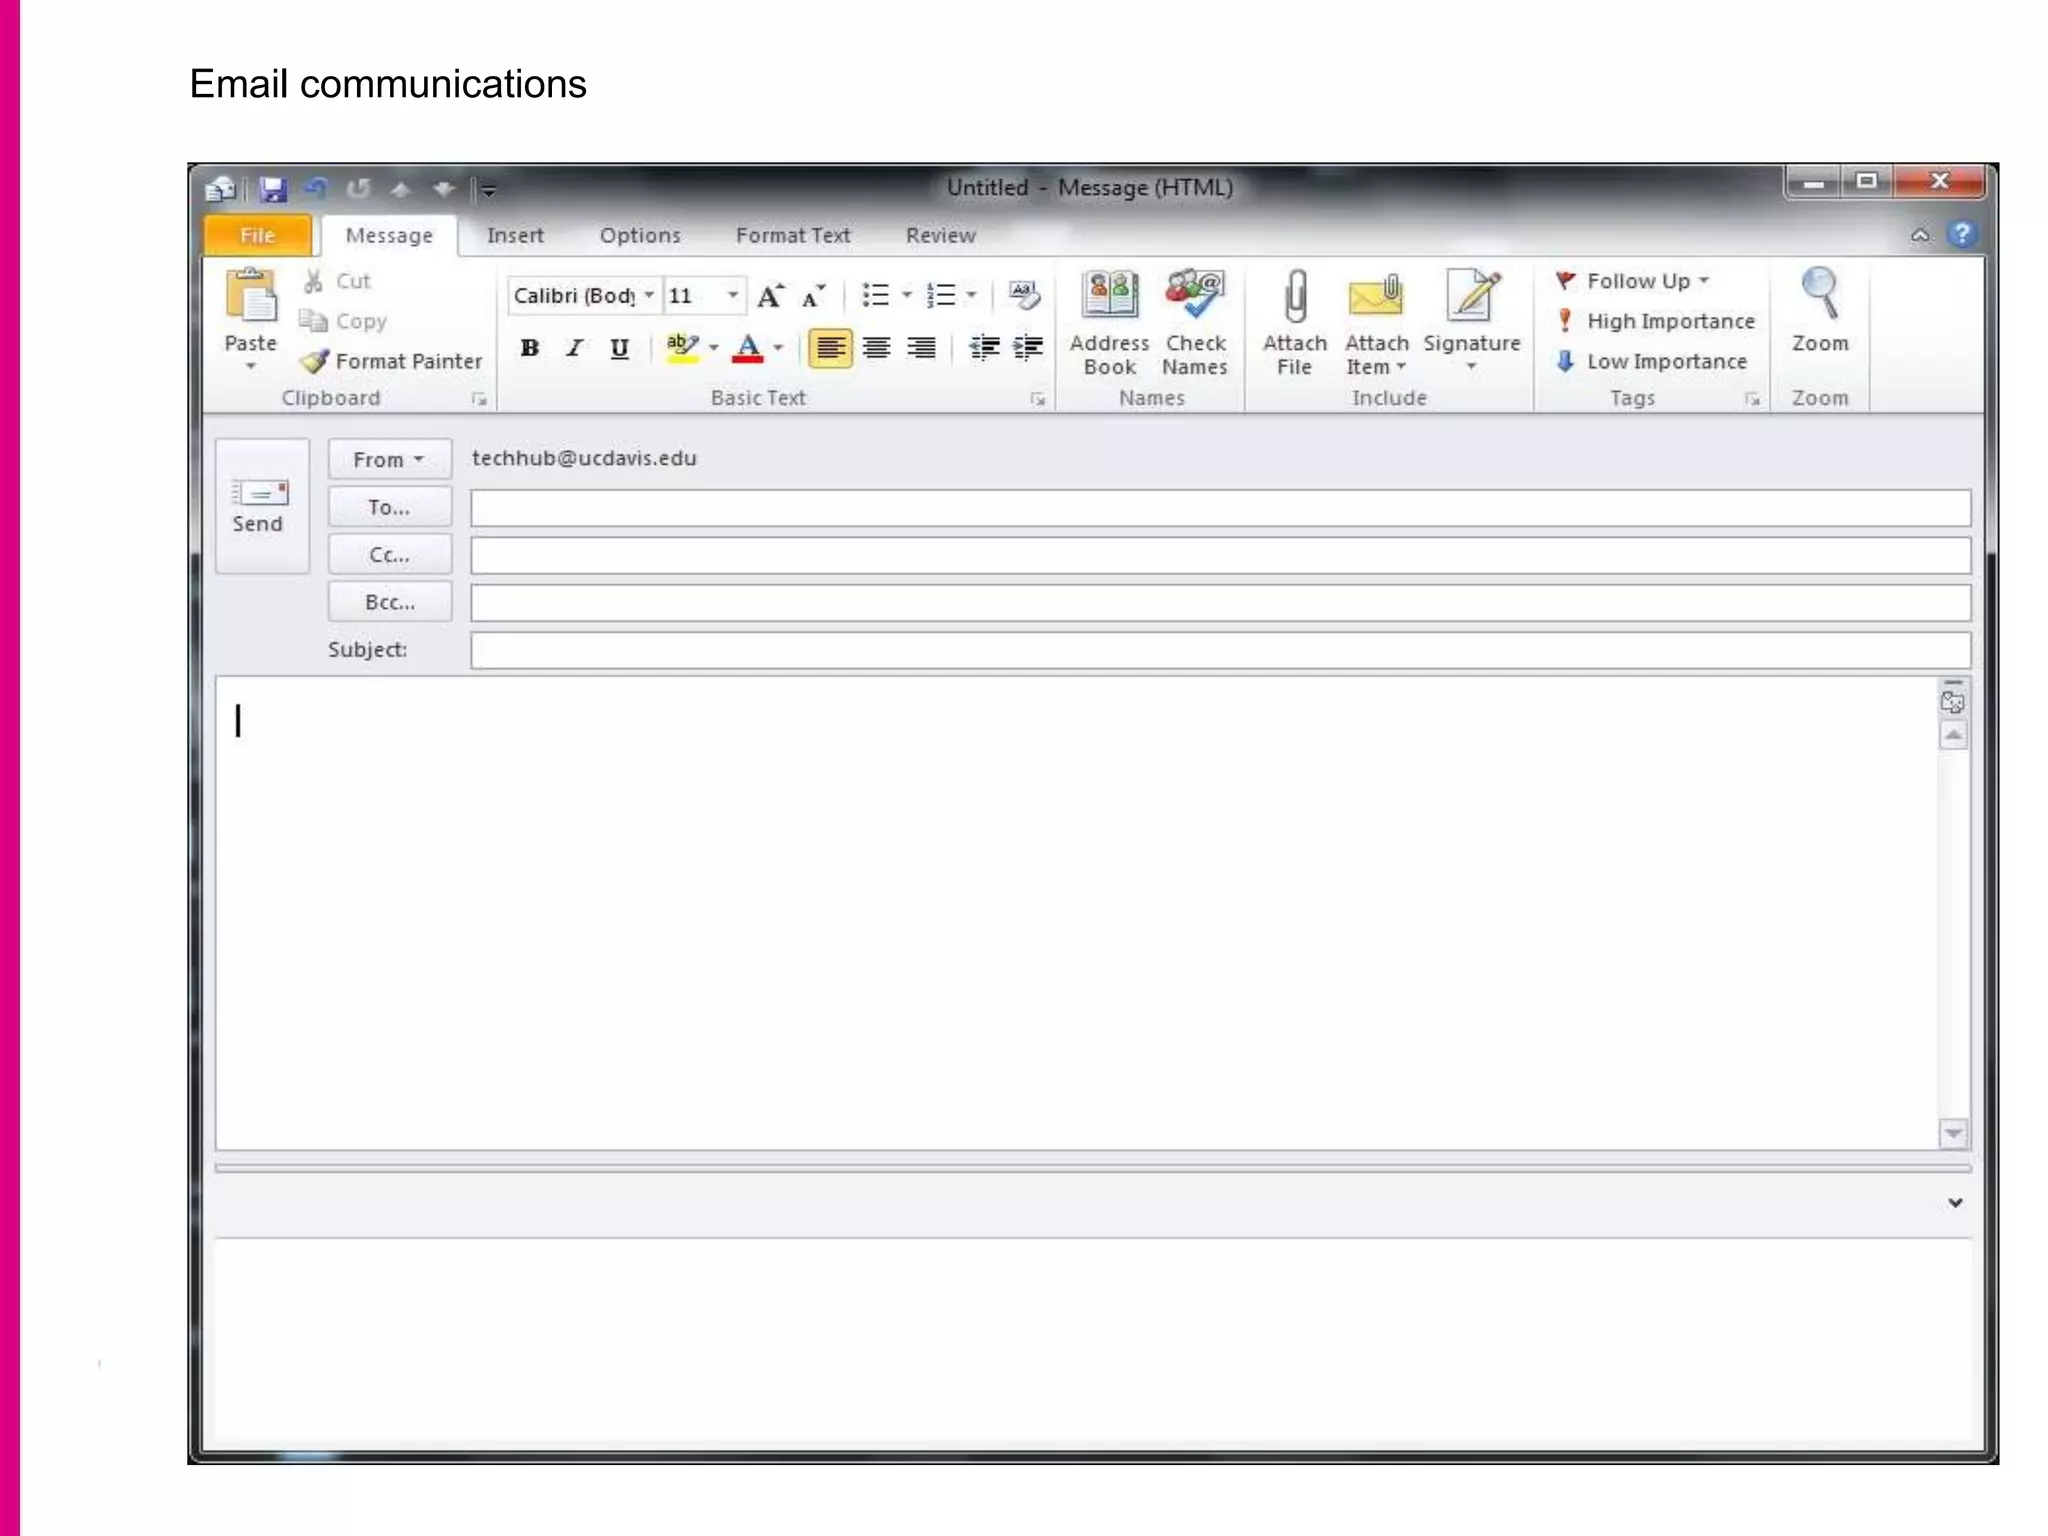The width and height of the screenshot is (2048, 1536).
Task: Click the Cut scissors icon
Action: pyautogui.click(x=313, y=281)
